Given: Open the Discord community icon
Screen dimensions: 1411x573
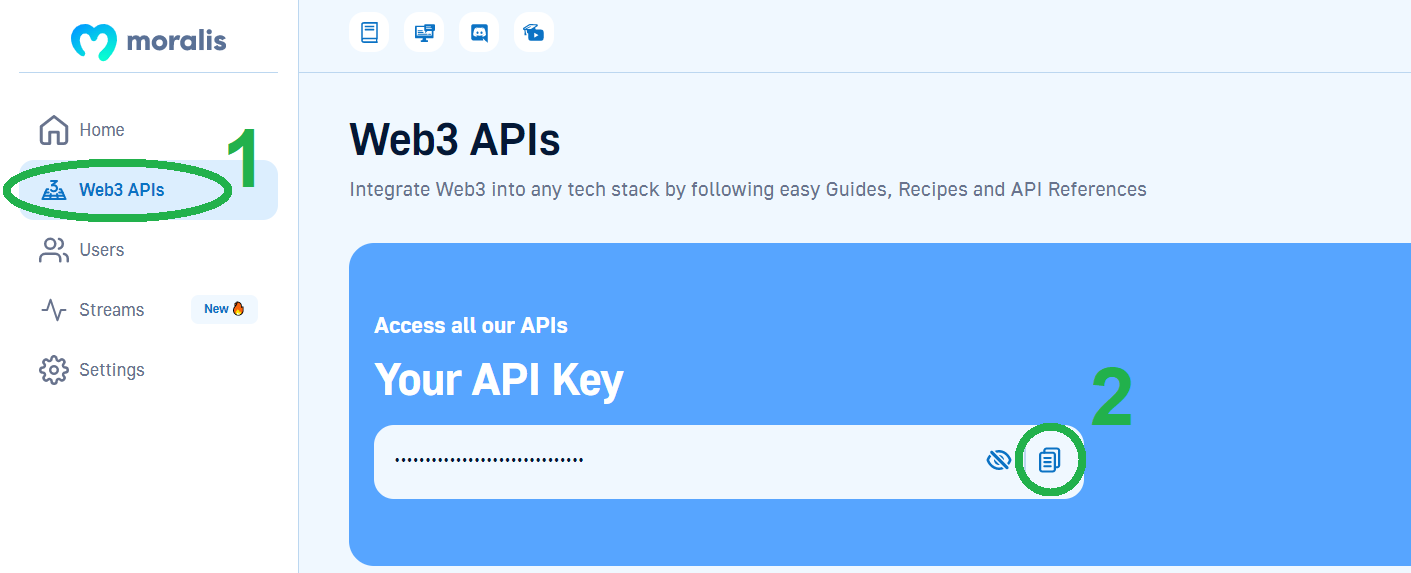Looking at the screenshot, I should click(479, 32).
